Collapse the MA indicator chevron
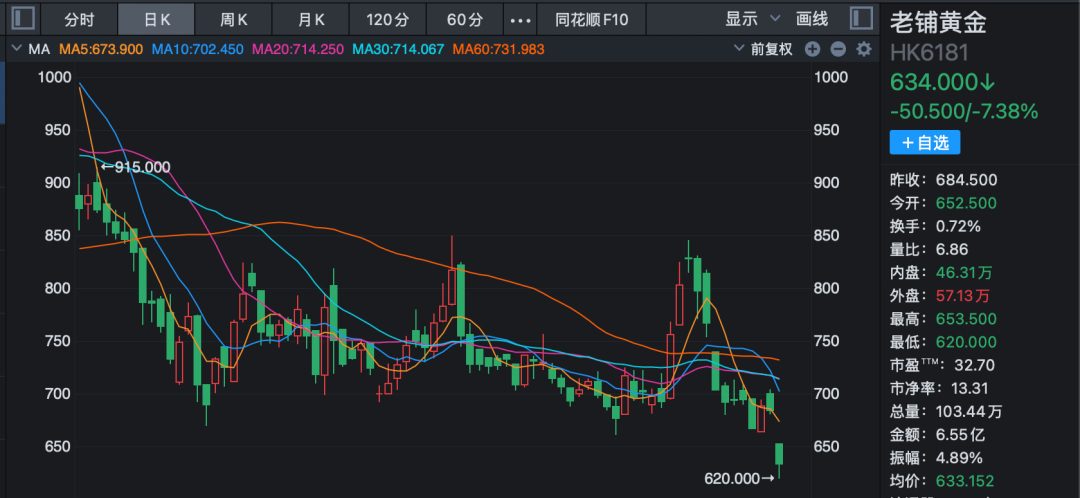1080x498 pixels. [16, 49]
